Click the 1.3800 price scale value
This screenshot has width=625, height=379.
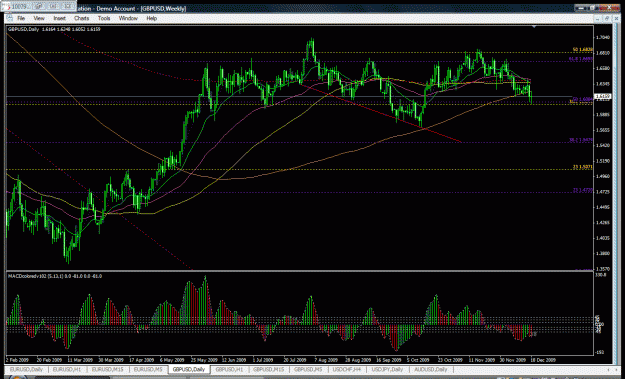pos(602,253)
